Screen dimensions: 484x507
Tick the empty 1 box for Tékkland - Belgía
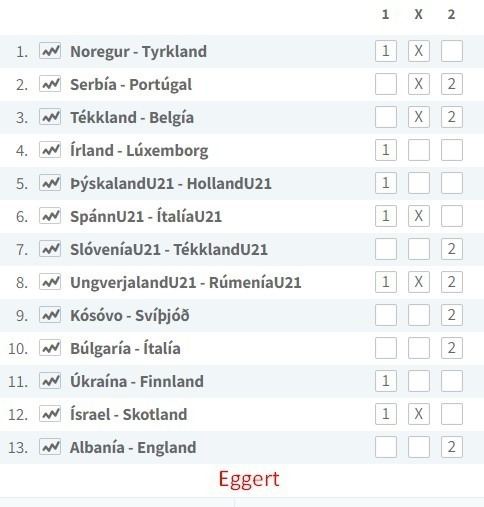pos(386,117)
